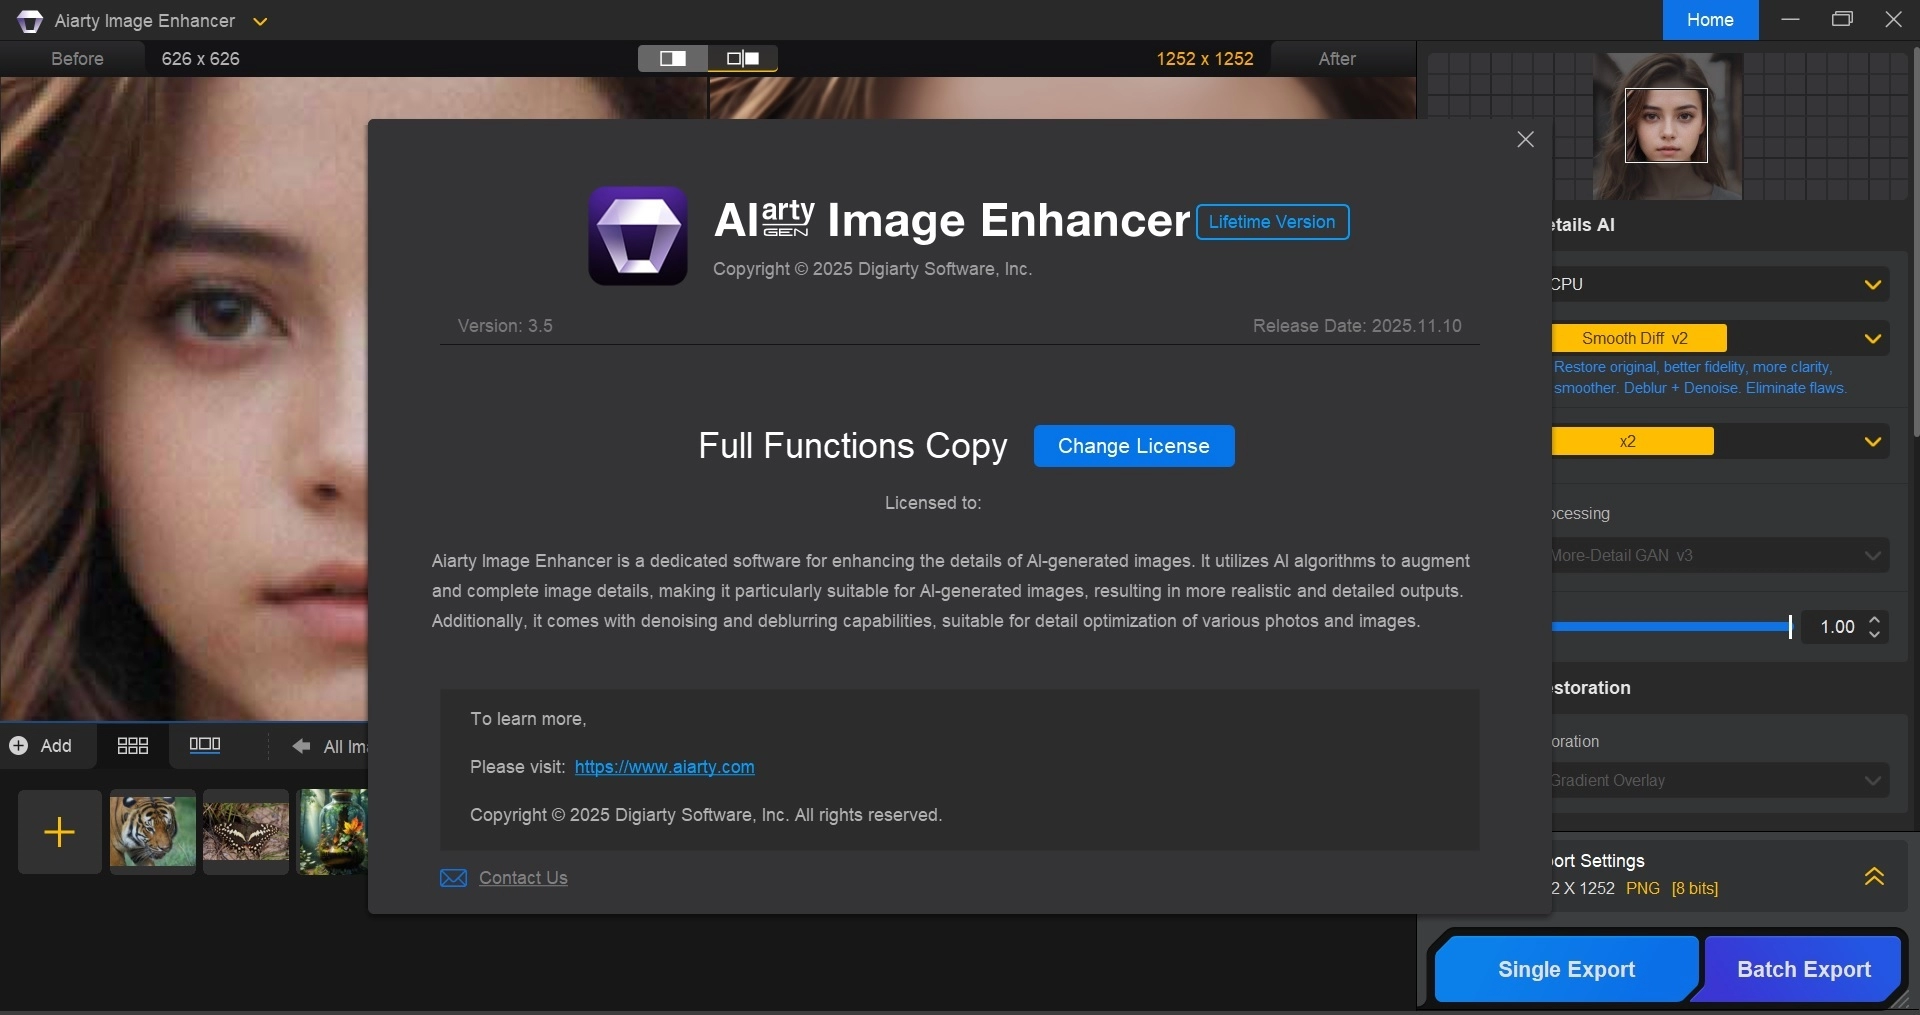
Task: Click the large yellow plus add tile
Action: tap(60, 832)
